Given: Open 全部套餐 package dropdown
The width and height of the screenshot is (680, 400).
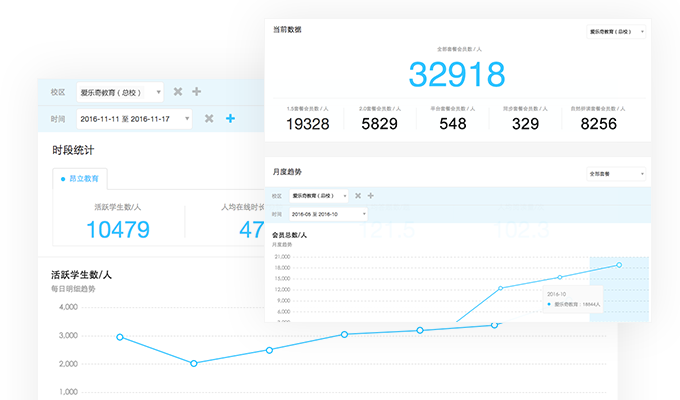Looking at the screenshot, I should (x=617, y=173).
